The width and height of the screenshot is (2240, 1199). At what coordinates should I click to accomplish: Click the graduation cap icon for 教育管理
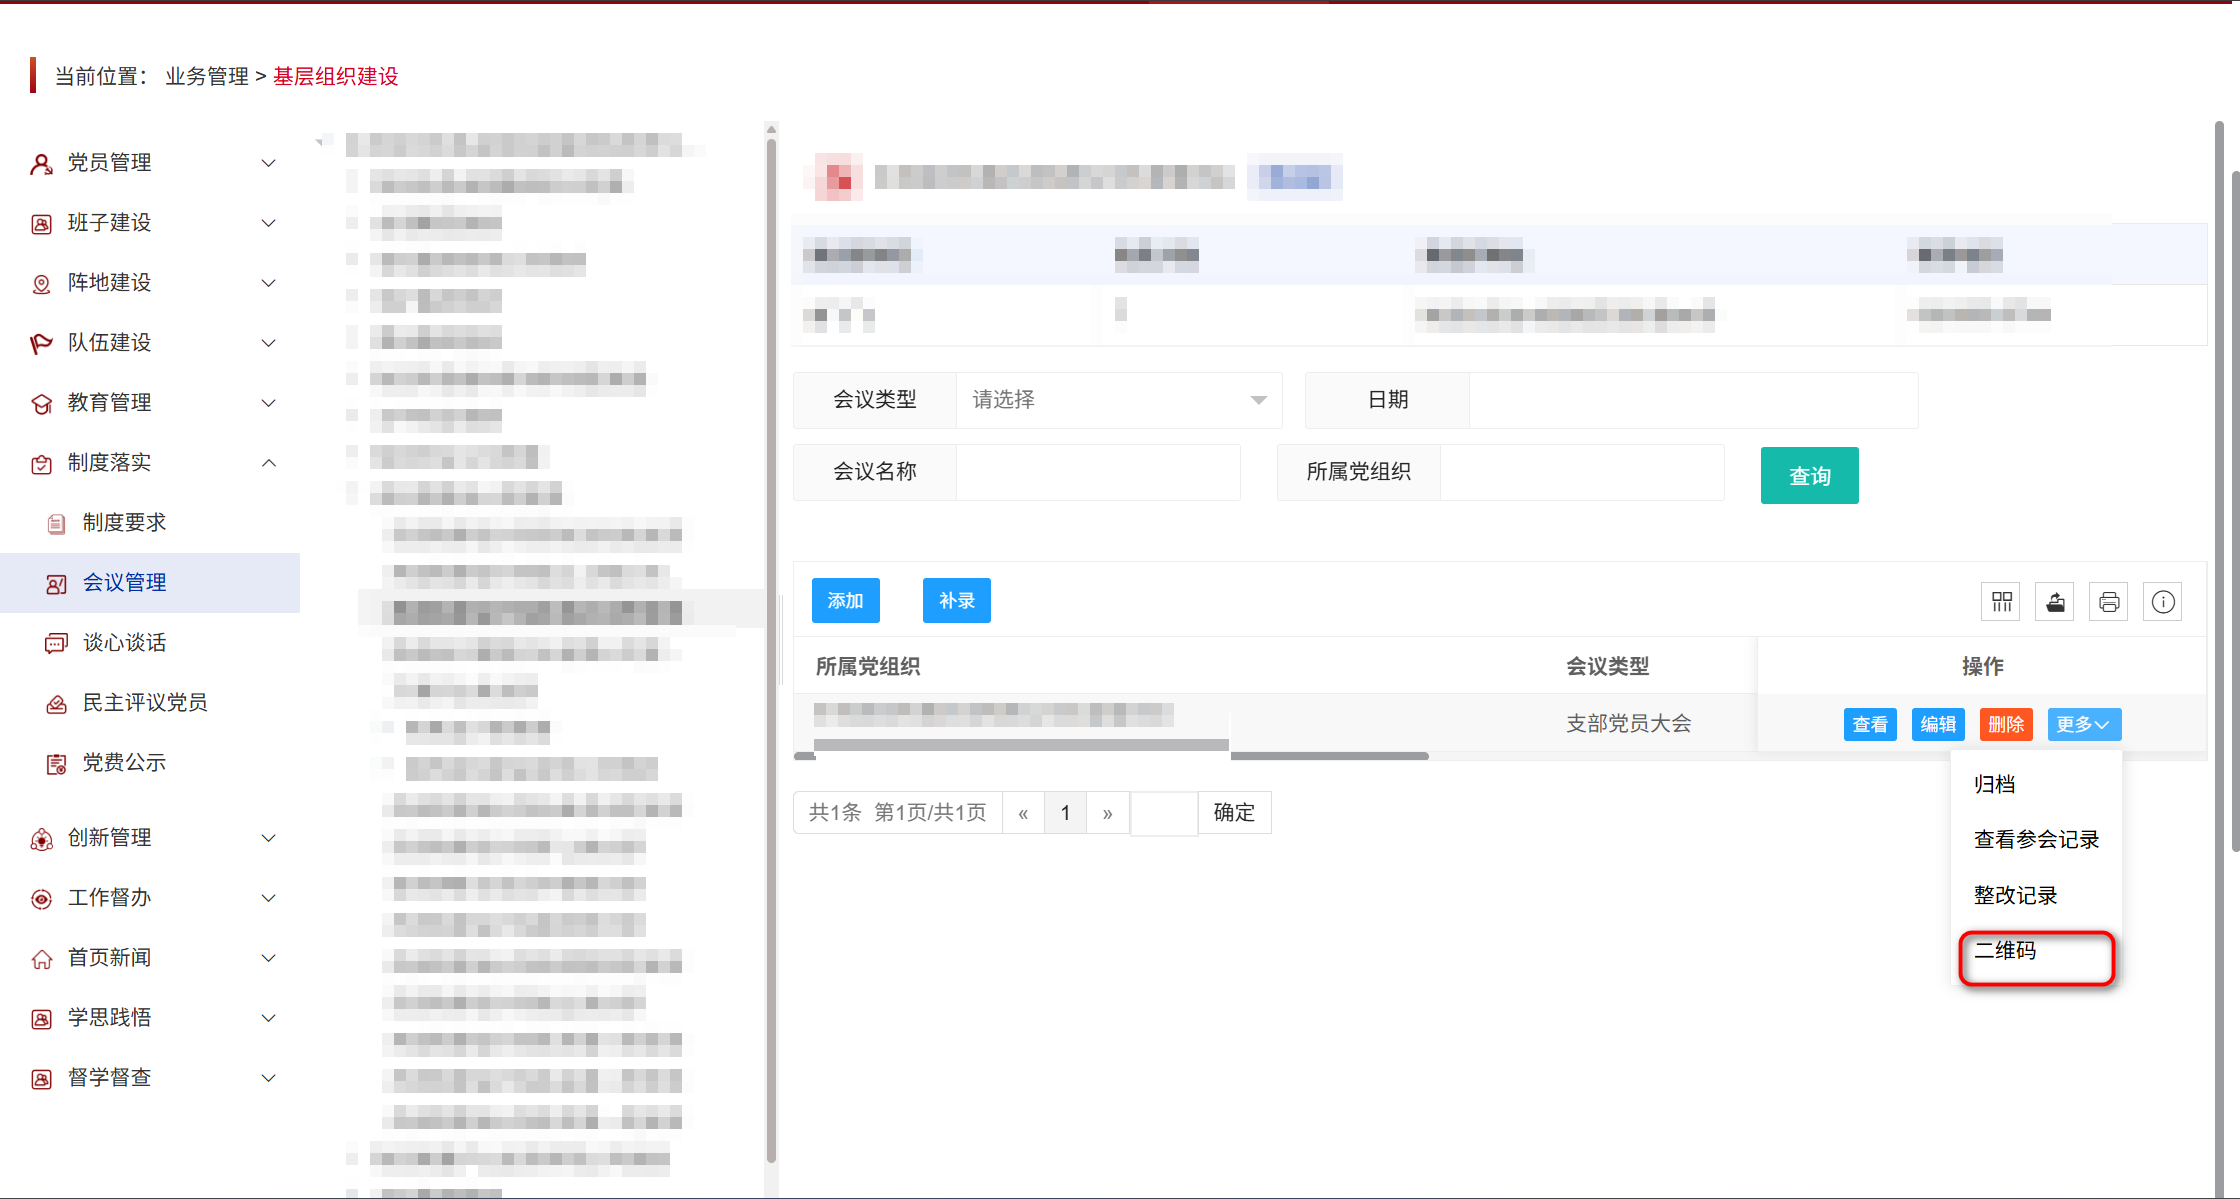[41, 402]
